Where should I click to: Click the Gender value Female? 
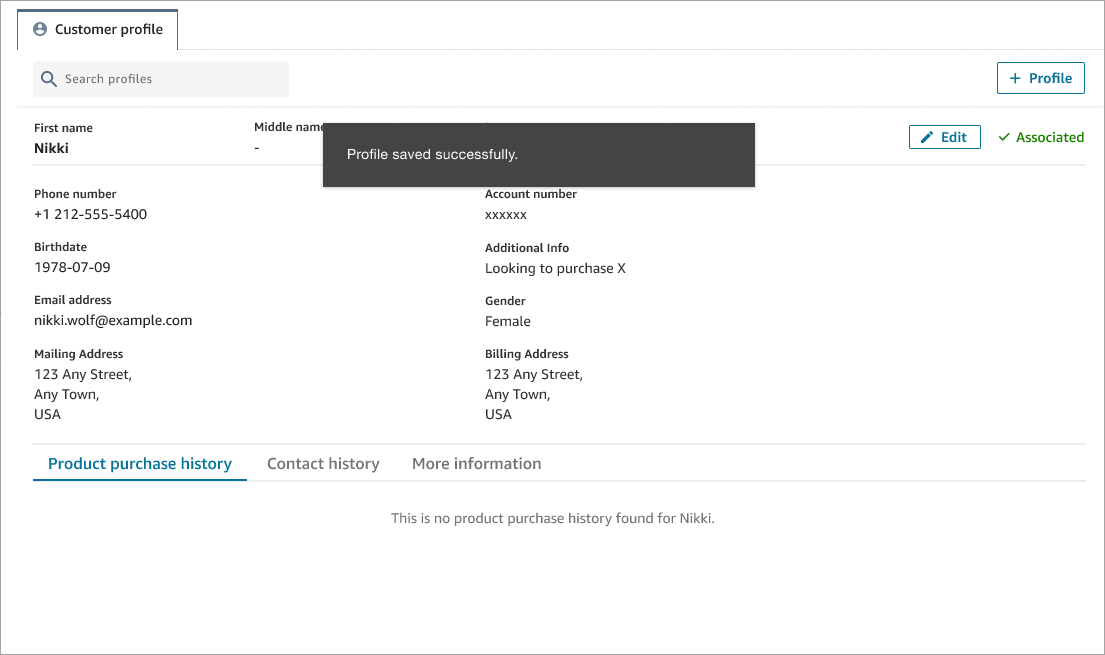click(x=508, y=321)
